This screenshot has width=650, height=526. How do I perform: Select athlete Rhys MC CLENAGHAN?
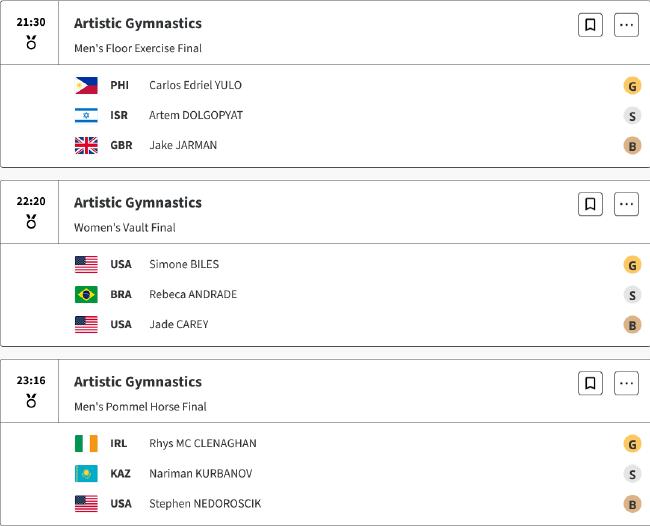203,444
